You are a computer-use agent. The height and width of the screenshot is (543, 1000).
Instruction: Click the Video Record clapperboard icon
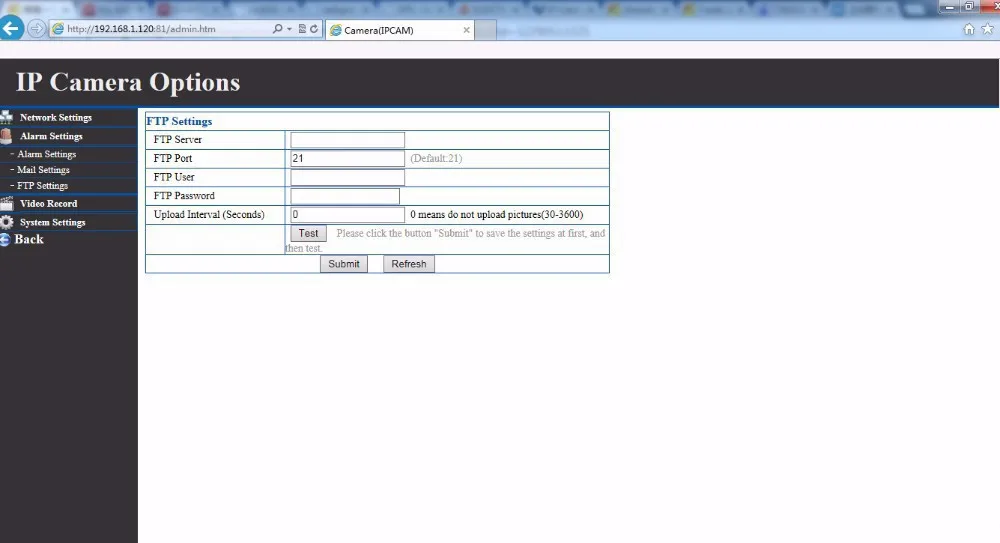6,204
